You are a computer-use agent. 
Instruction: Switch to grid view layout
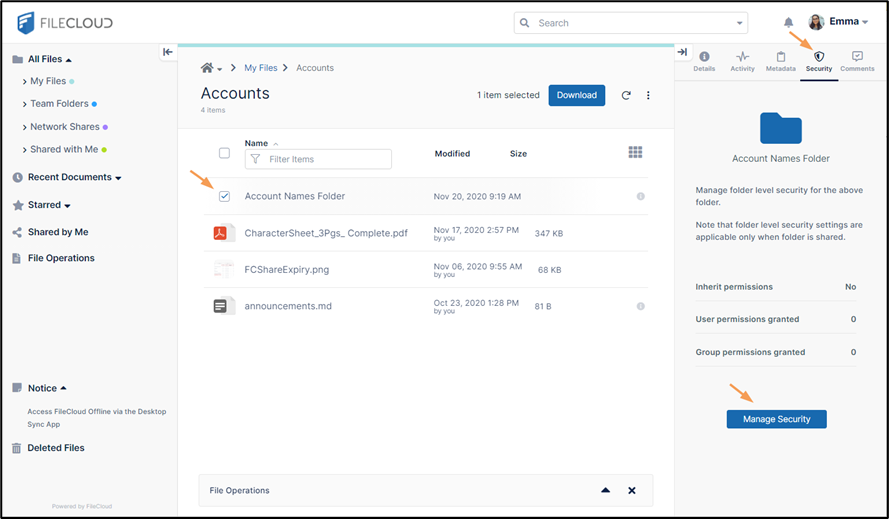point(635,152)
